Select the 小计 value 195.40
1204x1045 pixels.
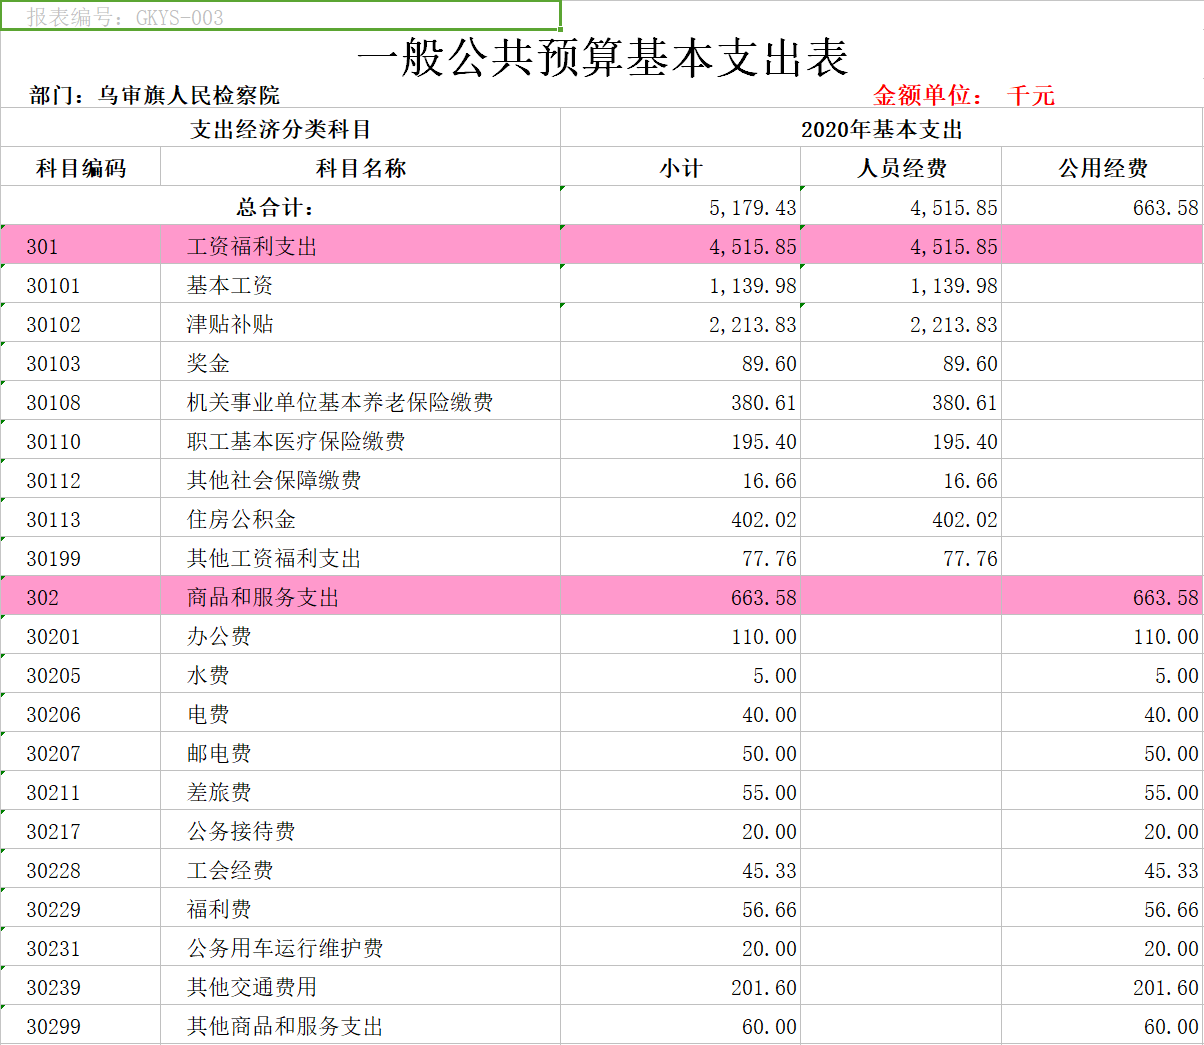[681, 440]
